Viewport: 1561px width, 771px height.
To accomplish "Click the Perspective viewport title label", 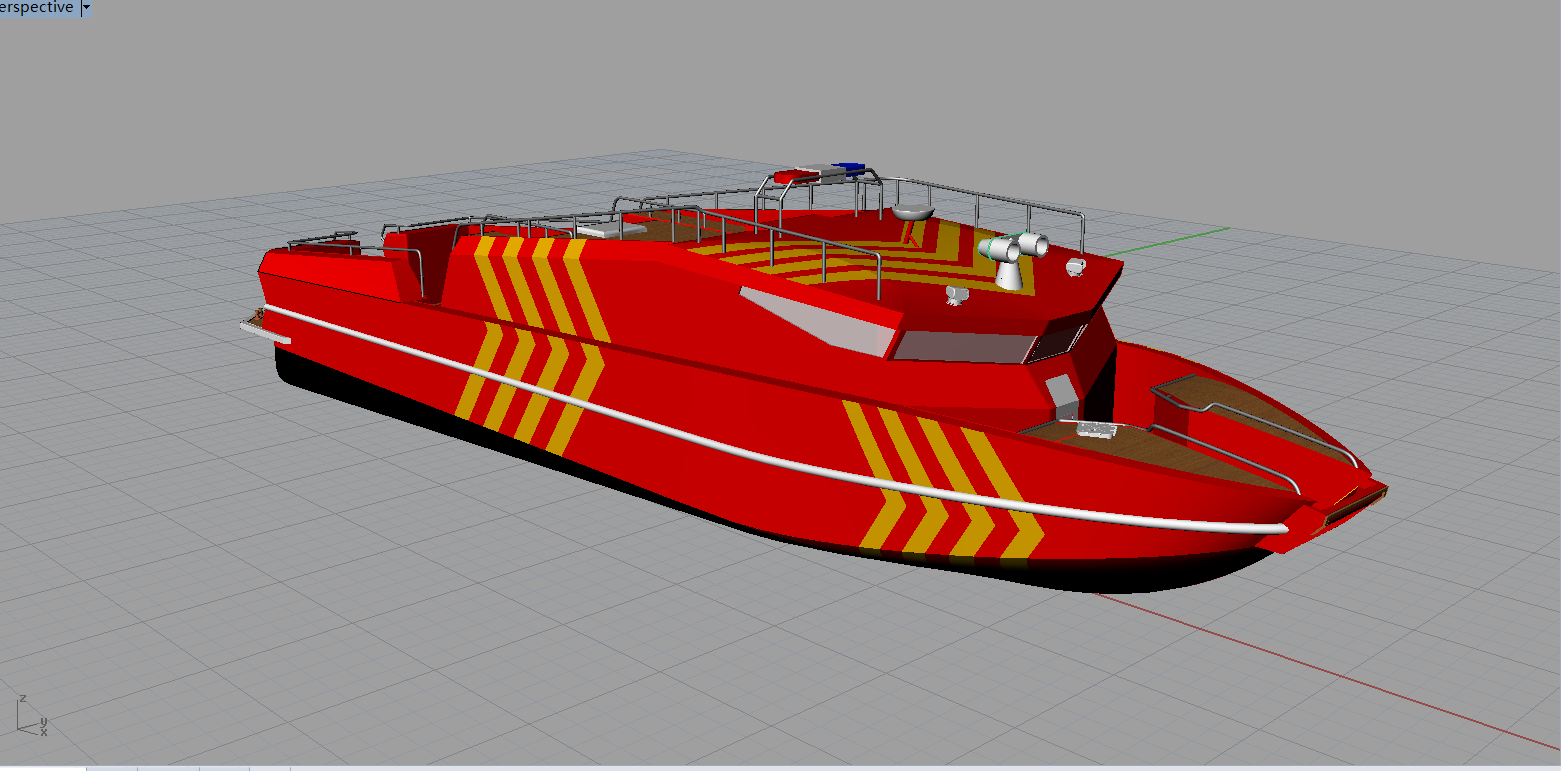I will coord(35,7).
